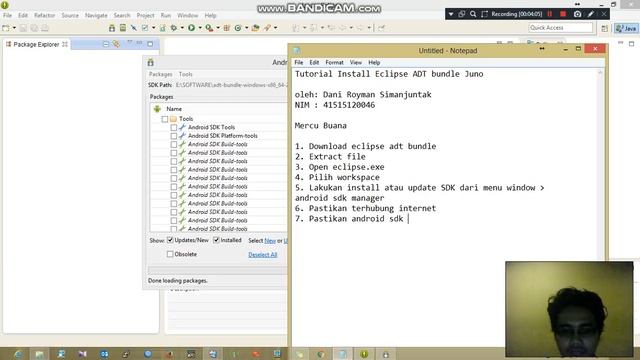This screenshot has width=640, height=360.
Task: Enable the Obsolete checkbox
Action: pos(170,254)
